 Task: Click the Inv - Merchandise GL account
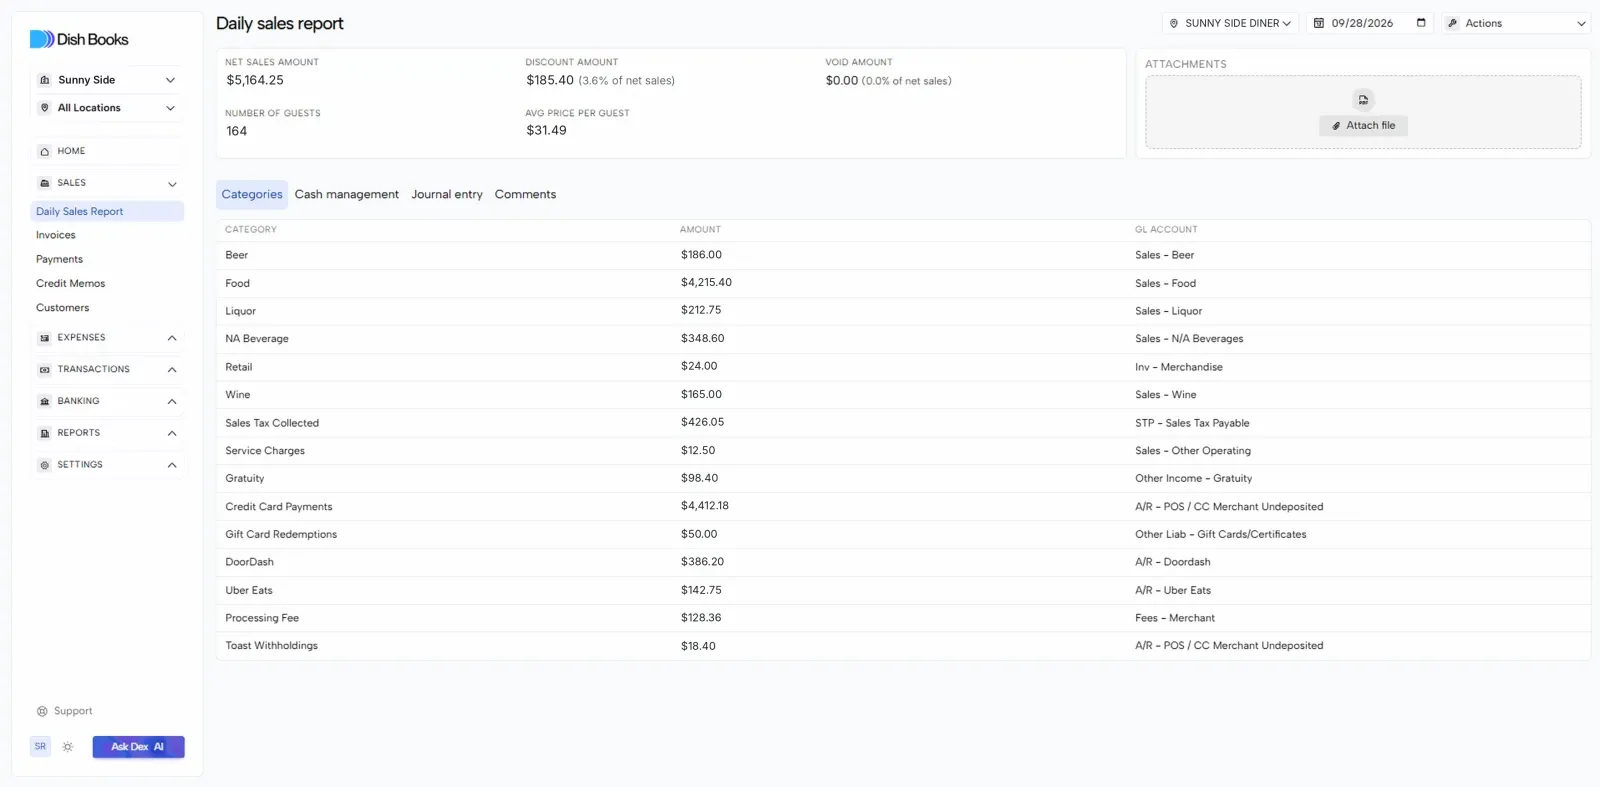click(x=1178, y=368)
